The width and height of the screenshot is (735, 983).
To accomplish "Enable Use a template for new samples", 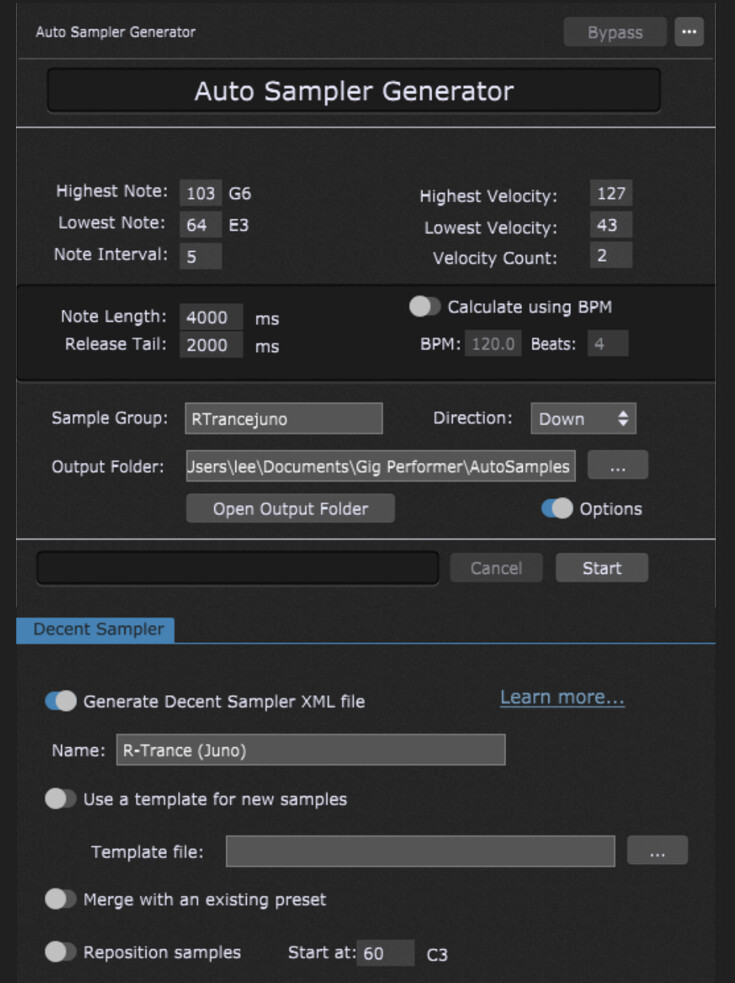I will click(61, 799).
